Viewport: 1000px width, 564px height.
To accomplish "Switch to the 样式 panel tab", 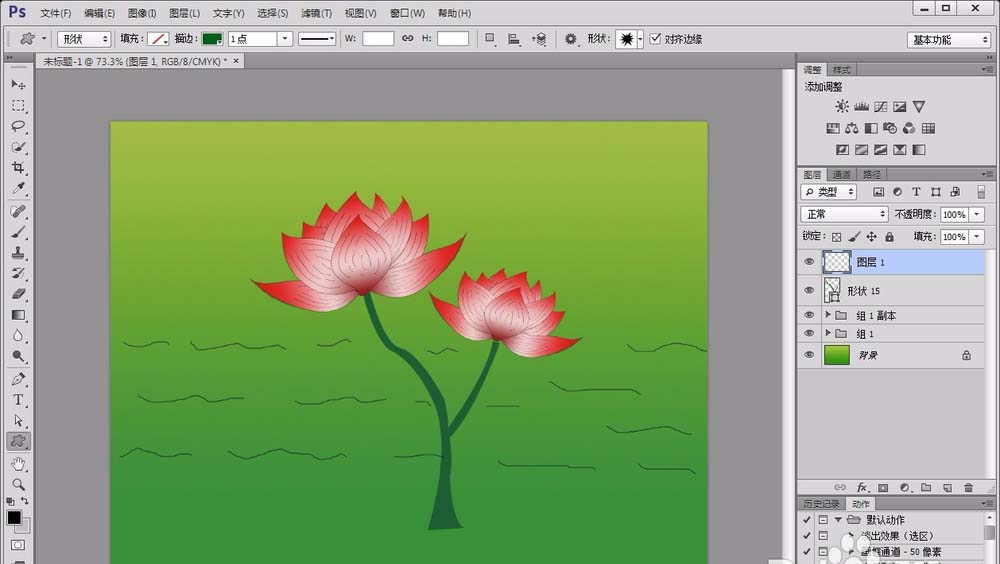I will tap(842, 70).
